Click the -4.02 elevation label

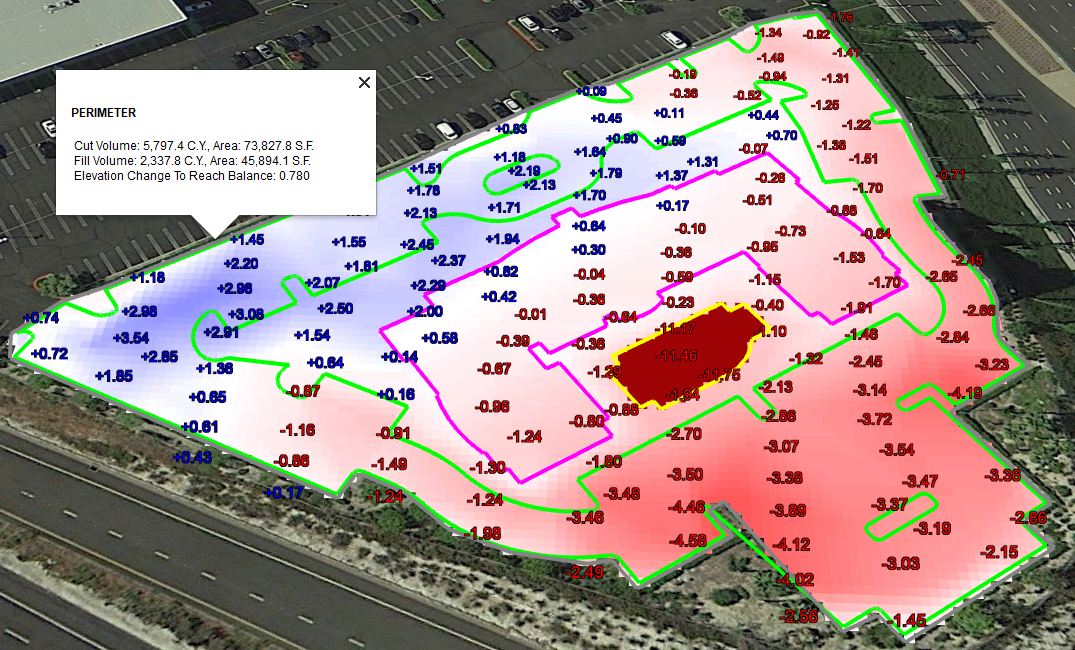(x=796, y=579)
